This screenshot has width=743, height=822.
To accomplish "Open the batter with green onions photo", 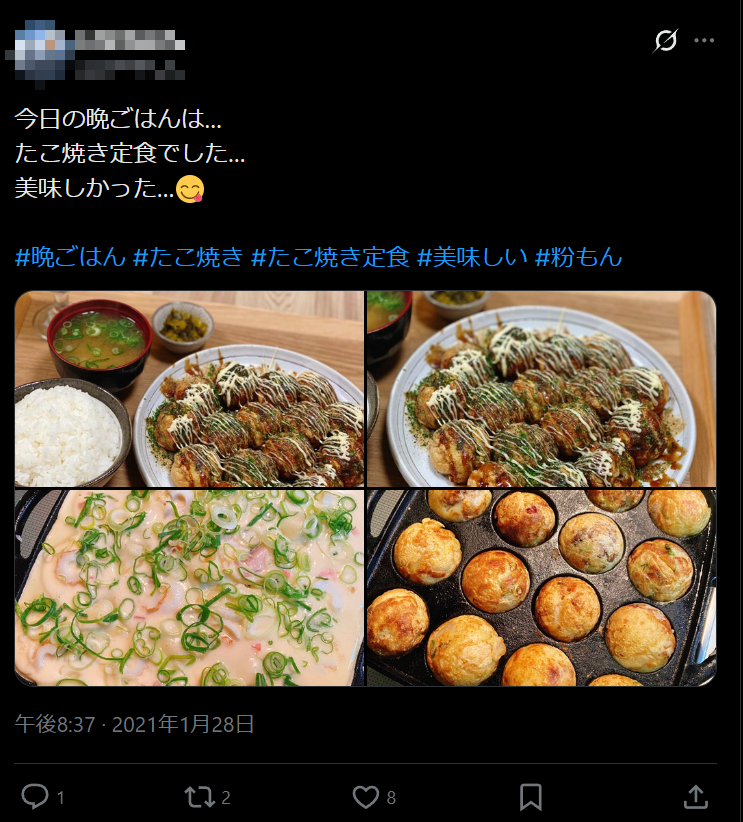I will click(x=189, y=588).
